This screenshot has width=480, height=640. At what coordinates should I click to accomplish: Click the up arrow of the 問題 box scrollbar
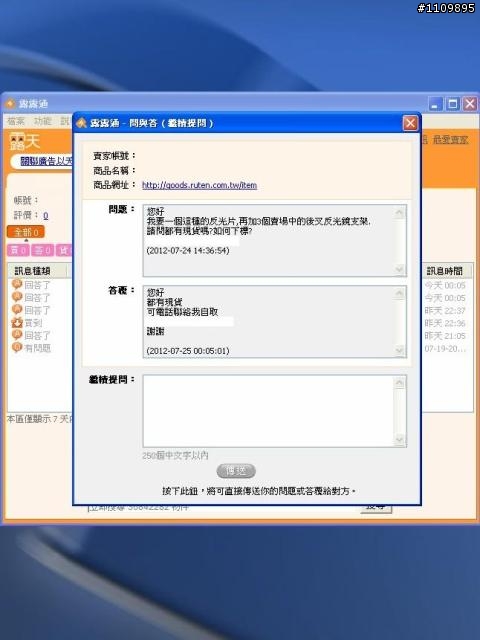click(x=400, y=212)
